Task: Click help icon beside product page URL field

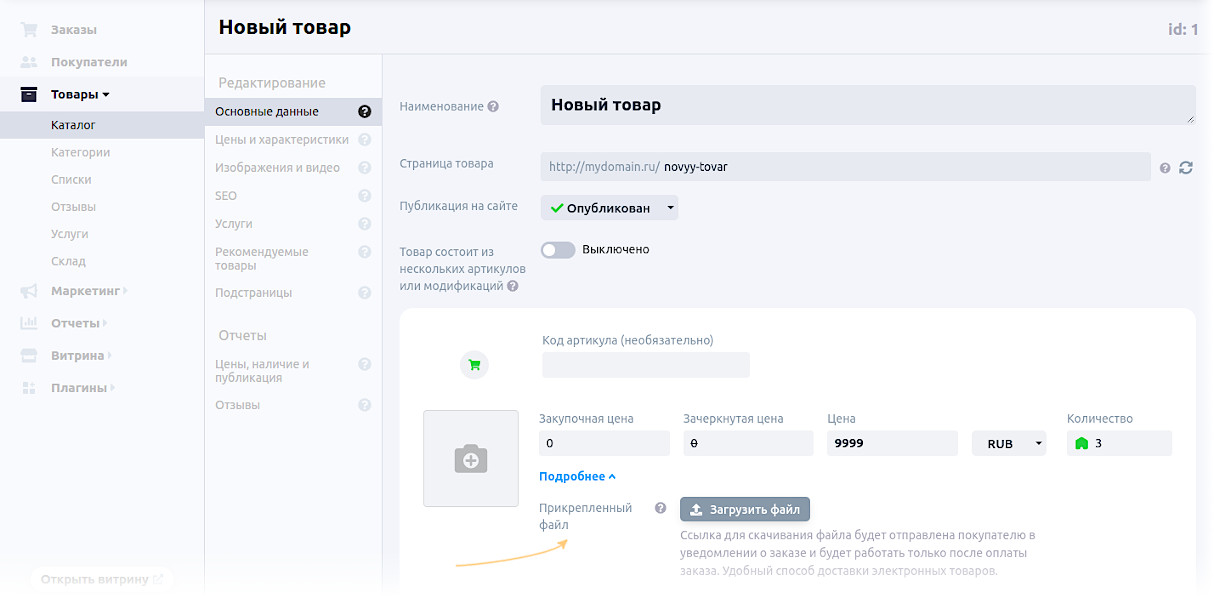Action: pyautogui.click(x=1165, y=168)
